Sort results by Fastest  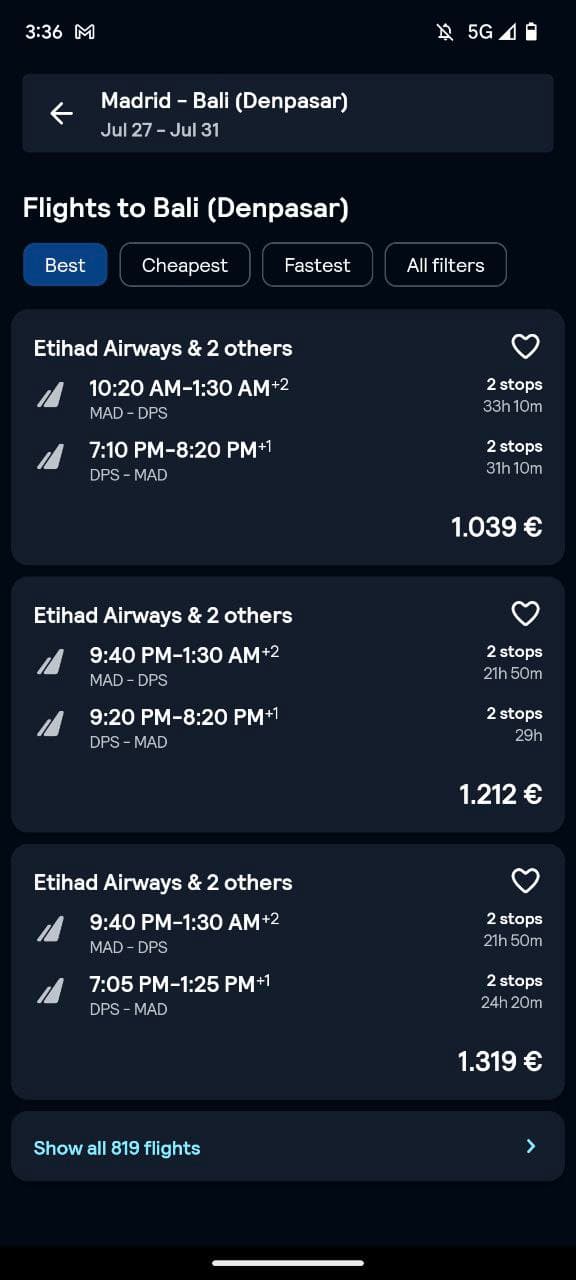(317, 265)
